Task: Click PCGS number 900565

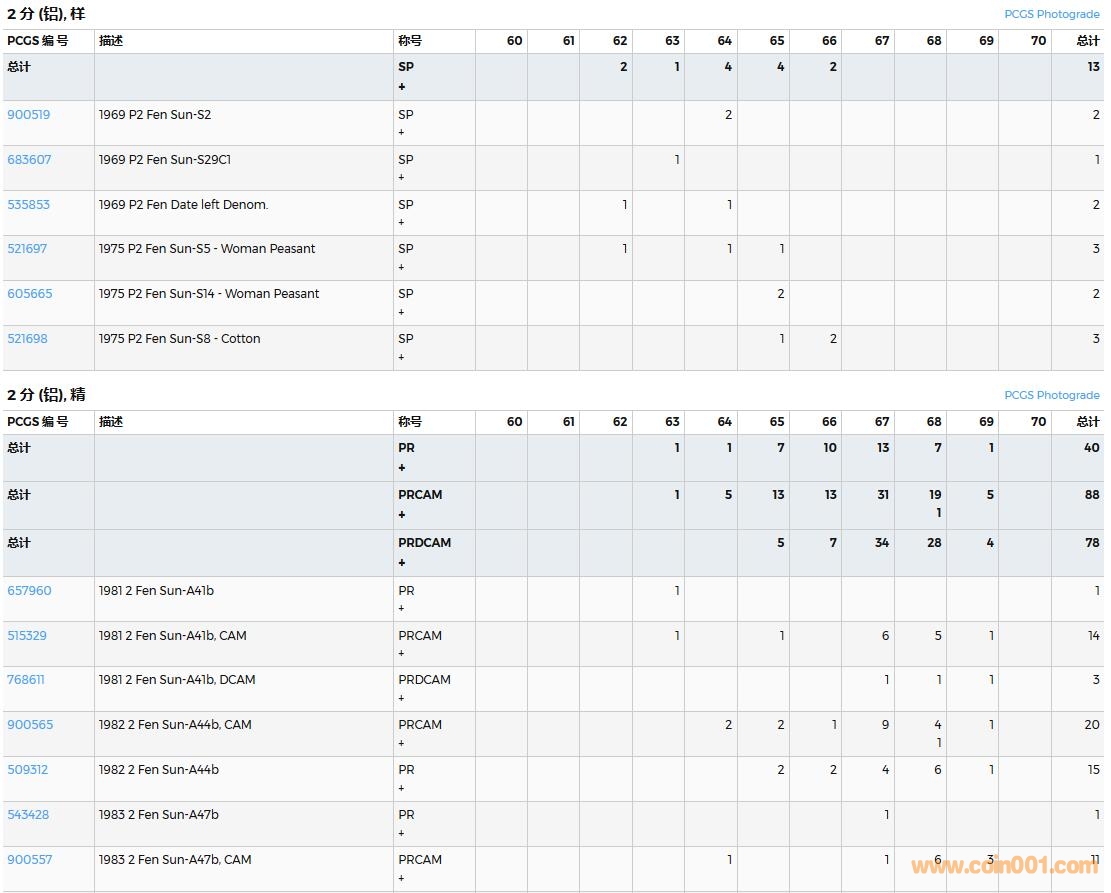Action: (30, 725)
